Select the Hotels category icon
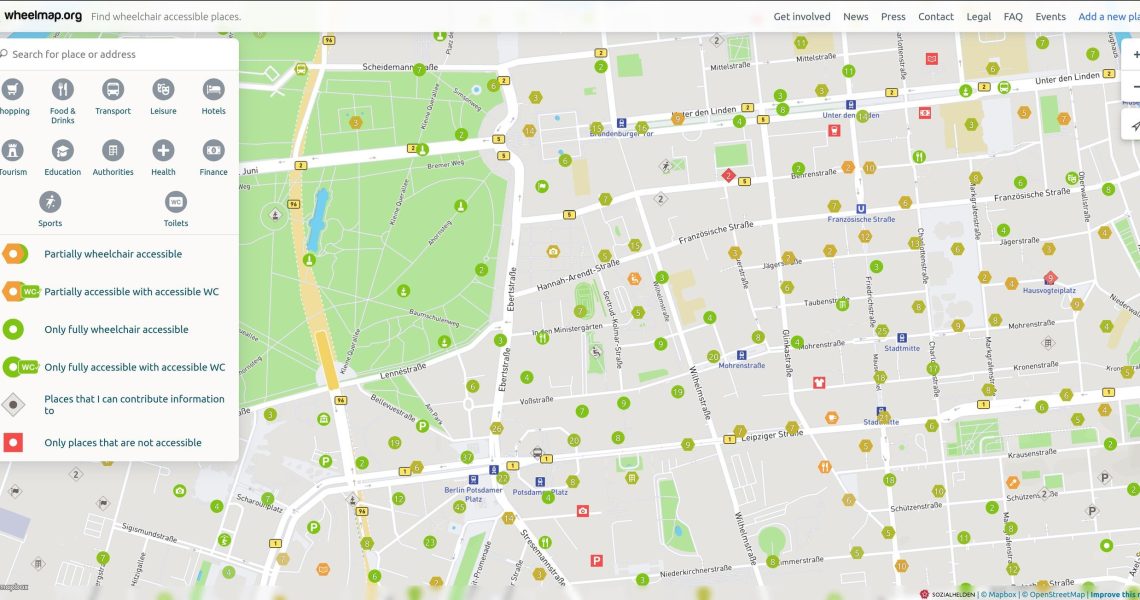The width and height of the screenshot is (1140, 600). tap(213, 90)
